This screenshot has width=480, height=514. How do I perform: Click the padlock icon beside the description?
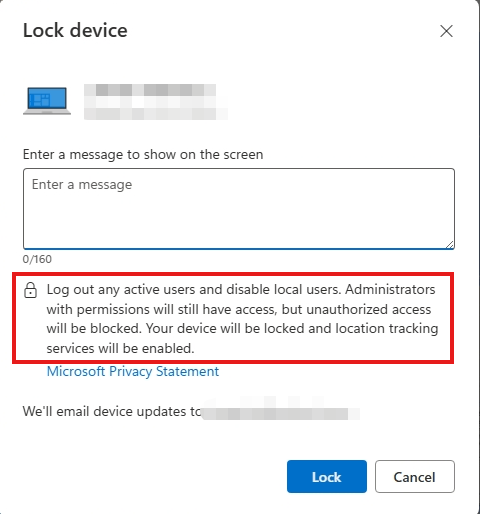[31, 290]
